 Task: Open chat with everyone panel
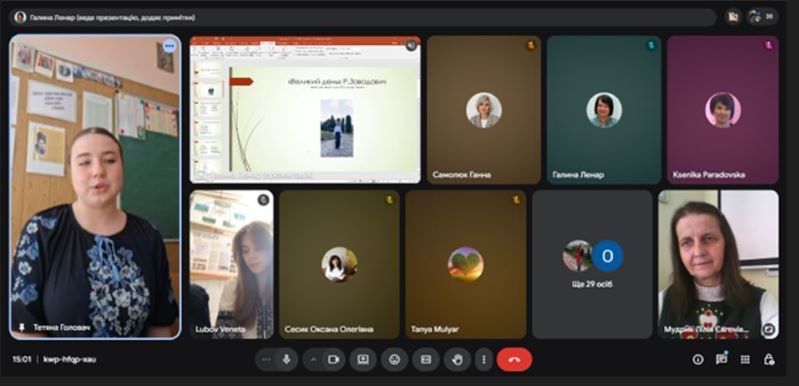(x=721, y=360)
